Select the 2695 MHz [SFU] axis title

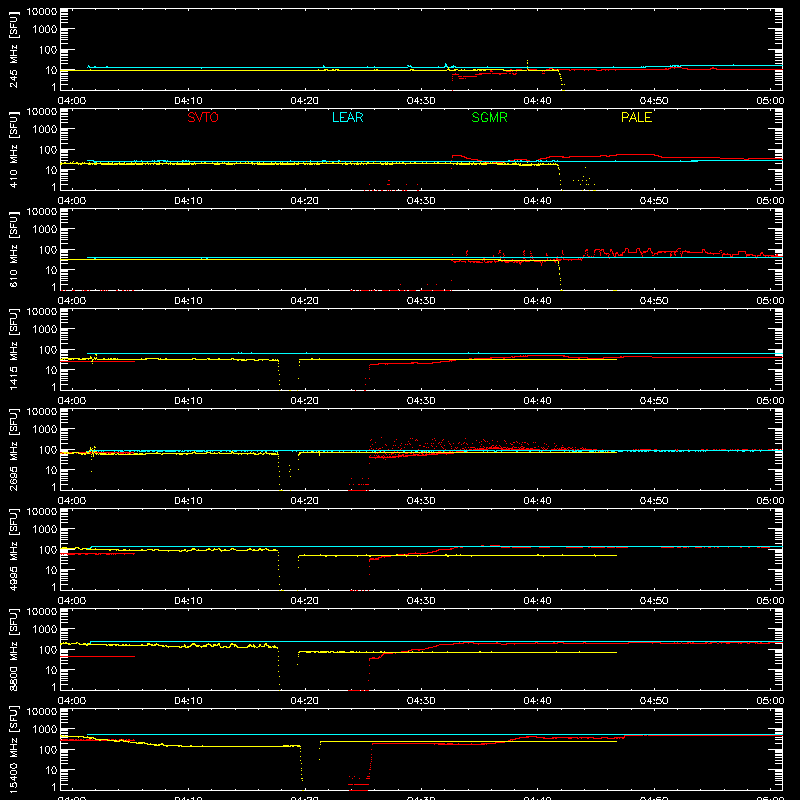(x=13, y=449)
